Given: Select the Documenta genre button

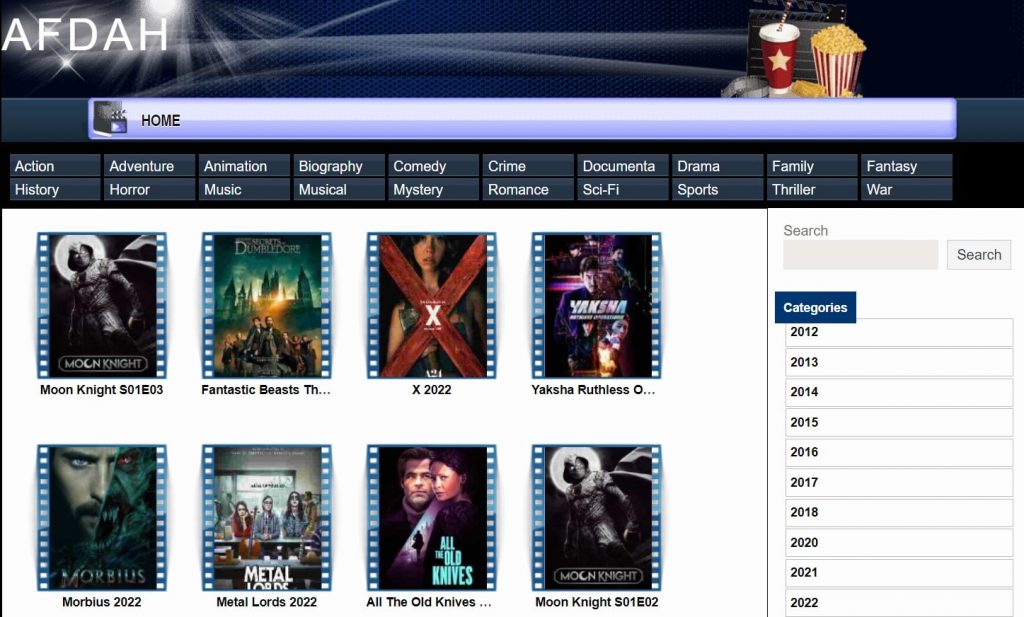Looking at the screenshot, I should [623, 166].
